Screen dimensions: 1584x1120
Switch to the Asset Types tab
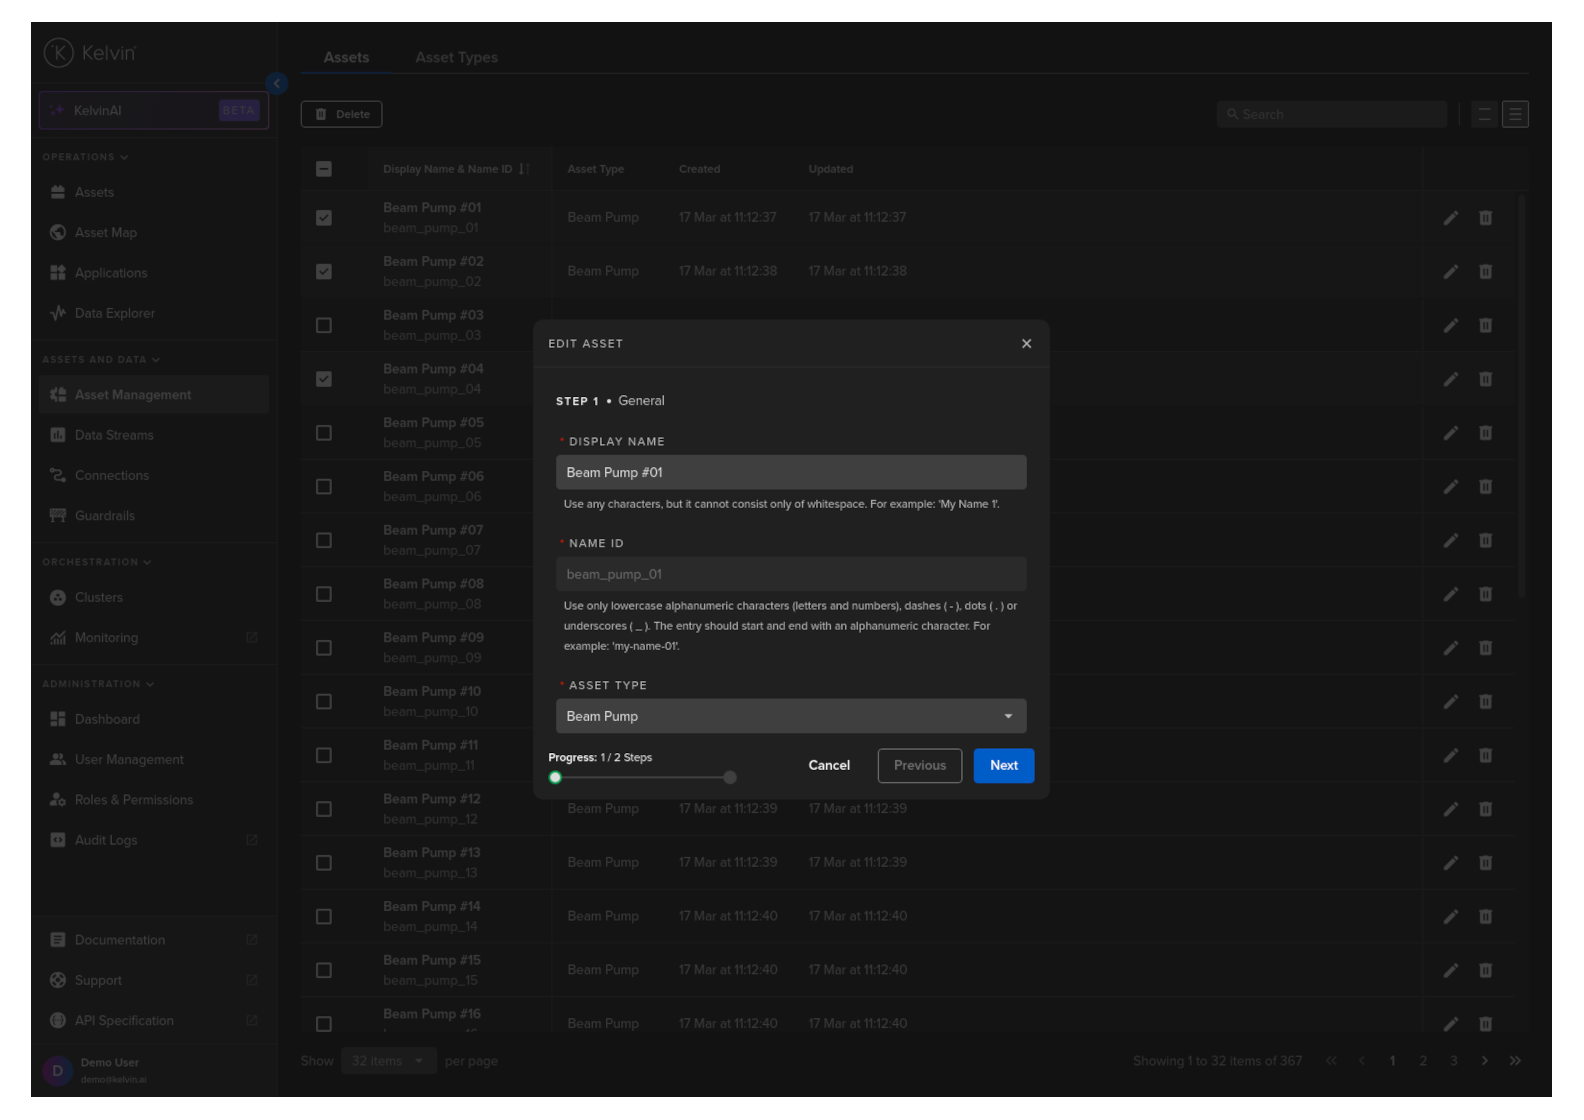(x=456, y=58)
